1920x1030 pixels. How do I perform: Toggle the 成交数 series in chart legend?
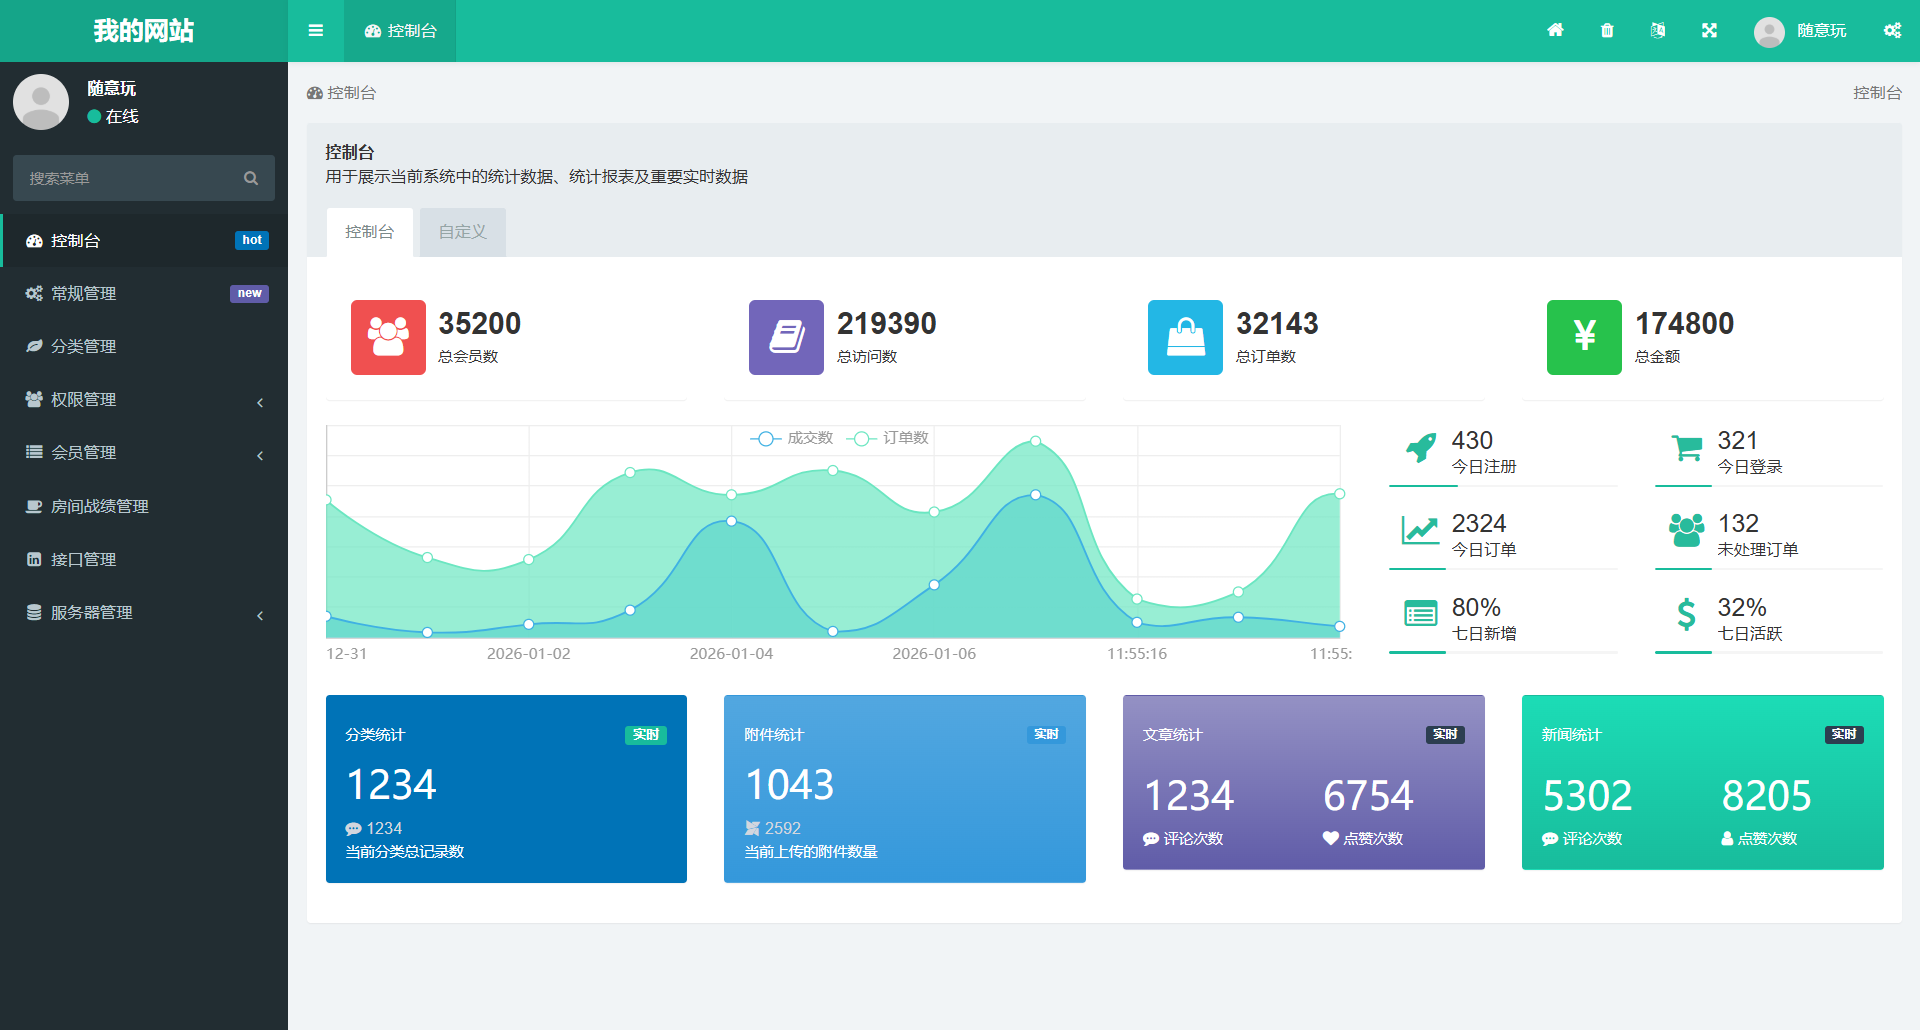(792, 438)
